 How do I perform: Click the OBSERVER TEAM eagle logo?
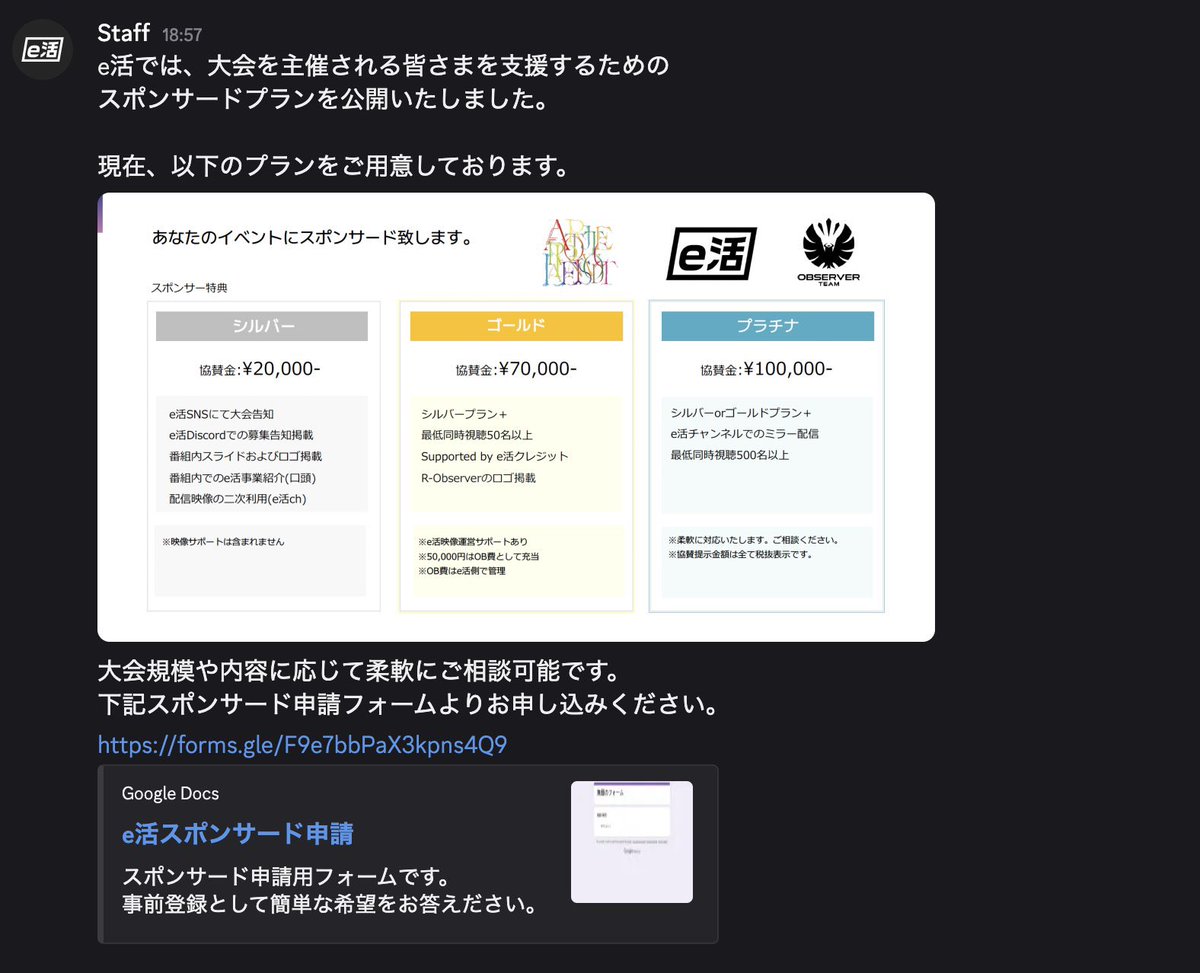click(x=830, y=253)
